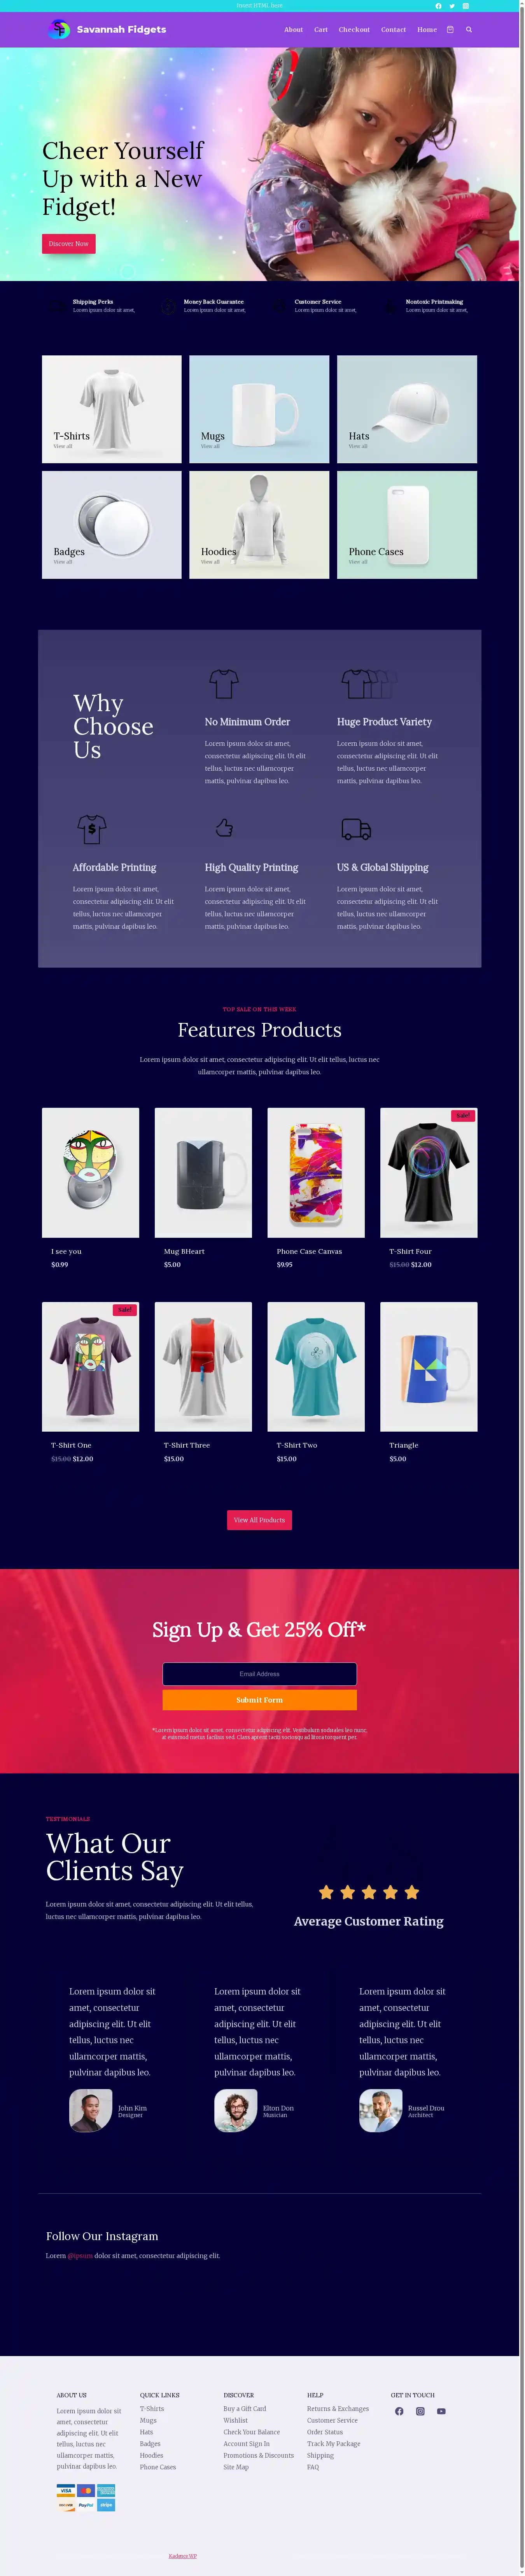Open the footer Facebook icon
Viewport: 525px width, 2576px height.
pyautogui.click(x=399, y=2411)
